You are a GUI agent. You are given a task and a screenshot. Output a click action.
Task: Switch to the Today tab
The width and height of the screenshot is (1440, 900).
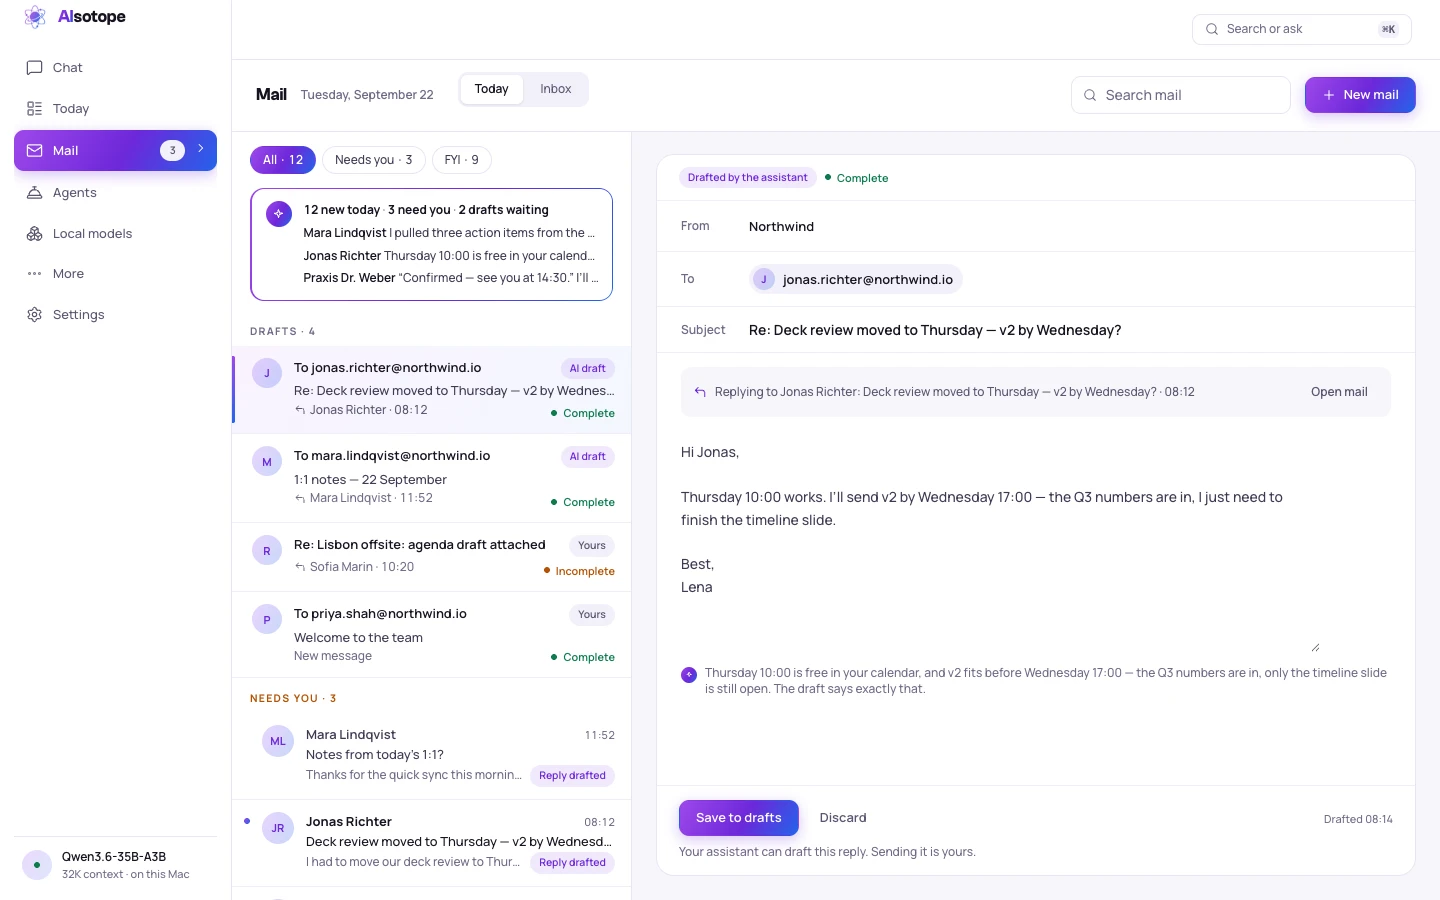491,89
